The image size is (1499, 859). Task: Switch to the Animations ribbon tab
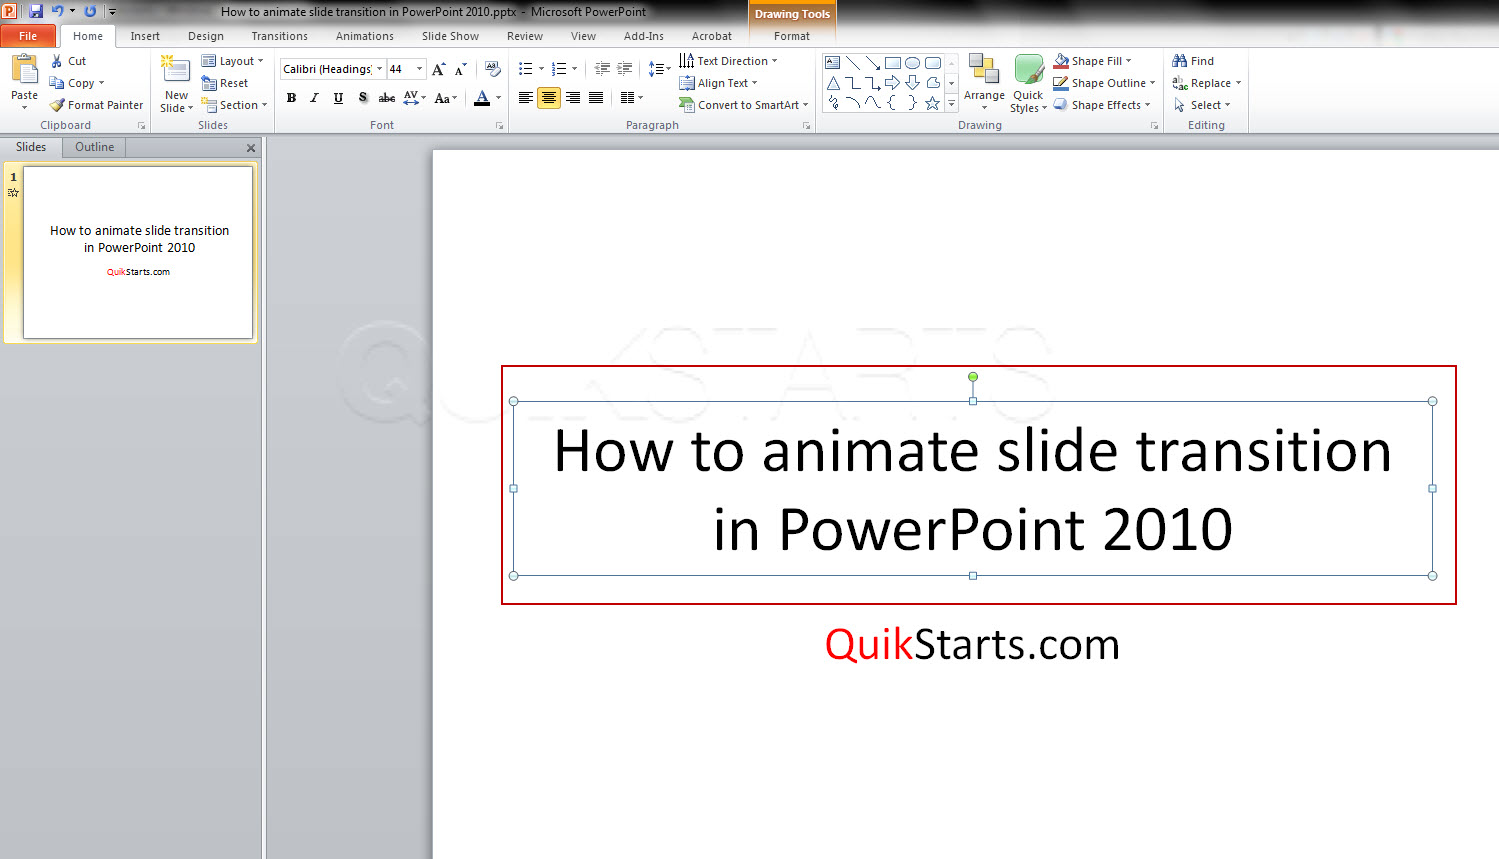pyautogui.click(x=365, y=36)
